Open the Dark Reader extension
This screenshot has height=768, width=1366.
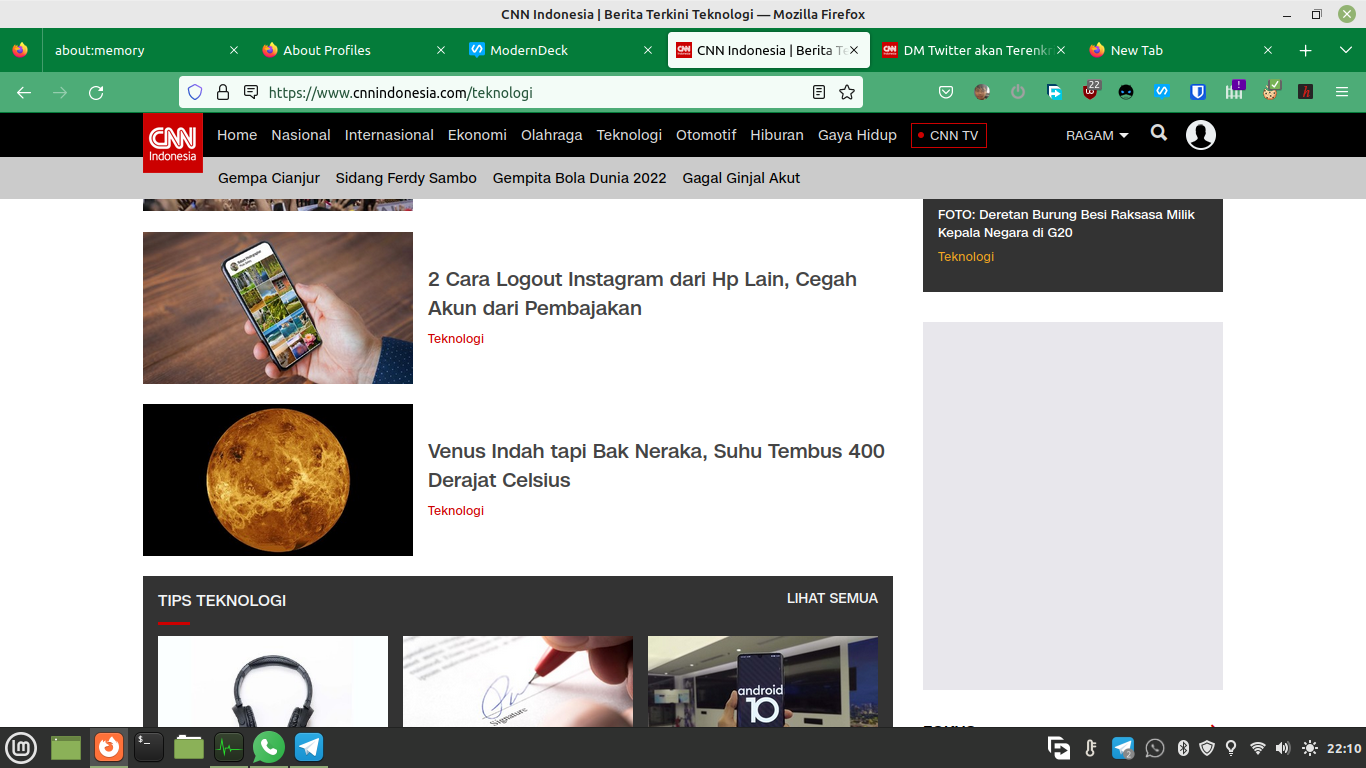point(1126,91)
